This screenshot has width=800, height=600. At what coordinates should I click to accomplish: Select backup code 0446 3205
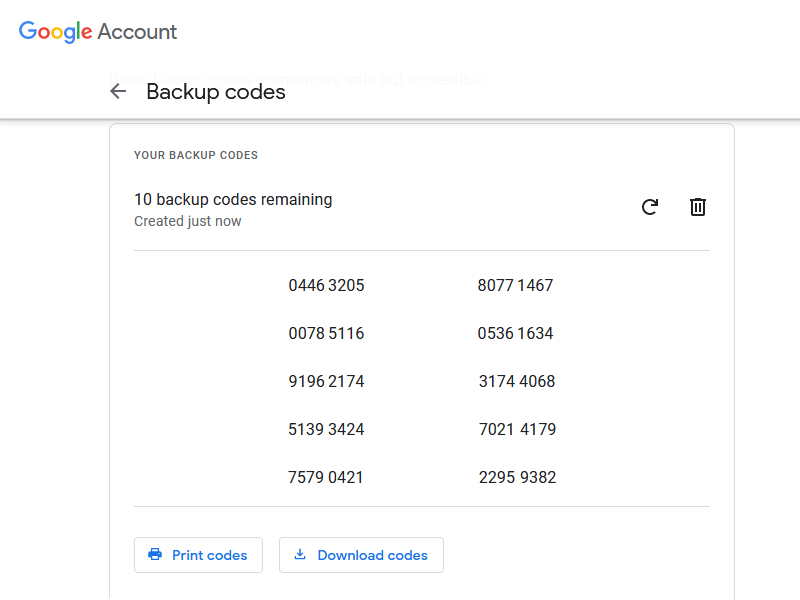tap(326, 286)
